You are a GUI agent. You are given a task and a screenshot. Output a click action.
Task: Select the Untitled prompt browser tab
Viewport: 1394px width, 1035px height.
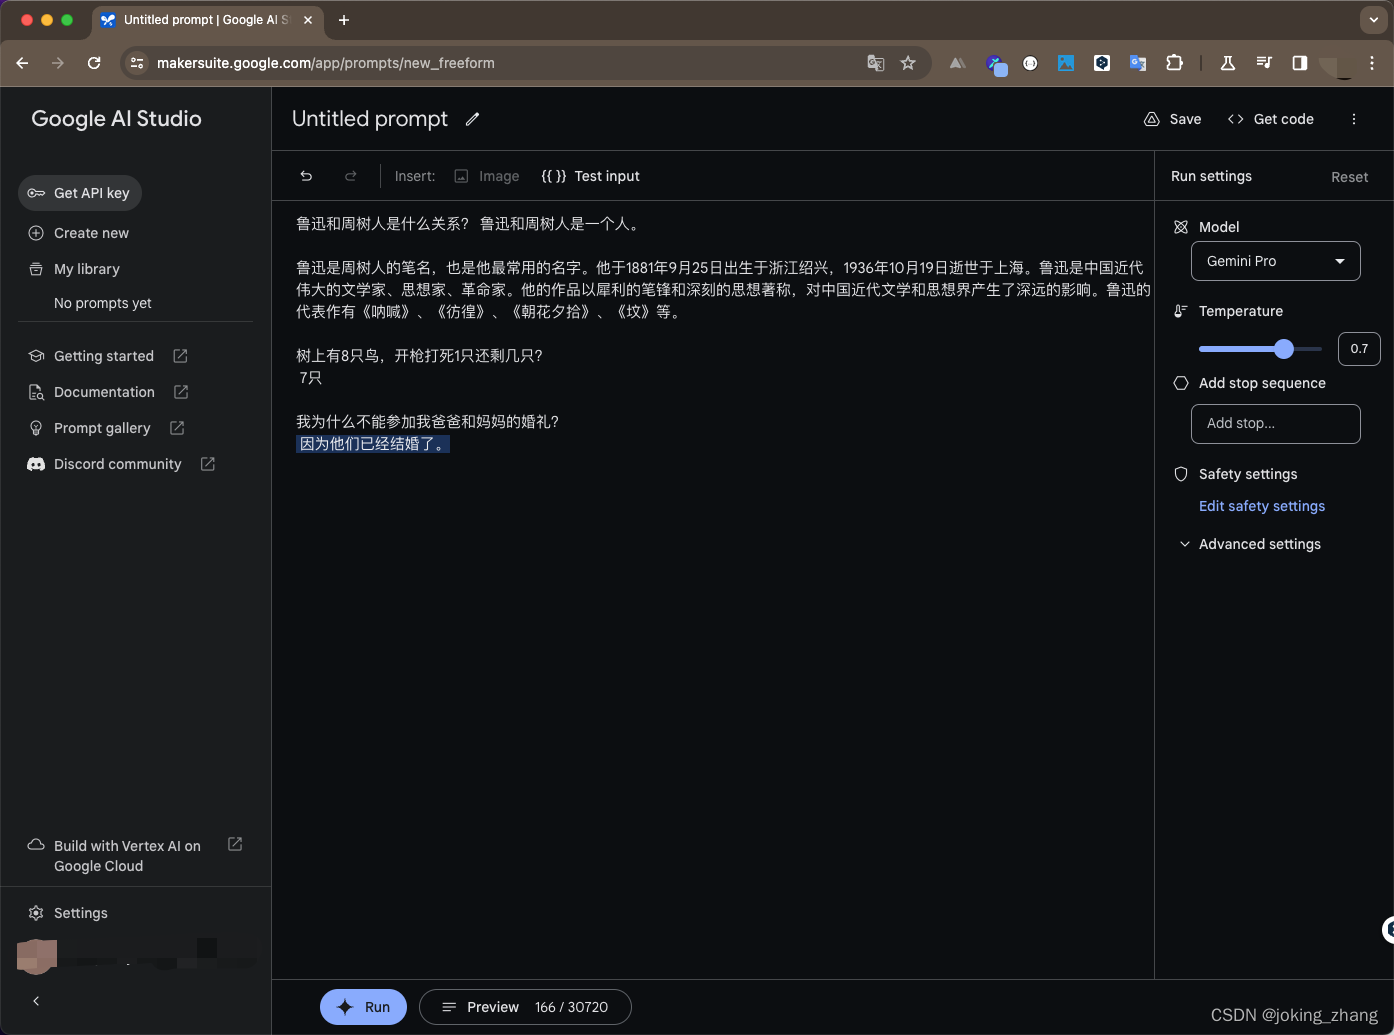coord(207,20)
